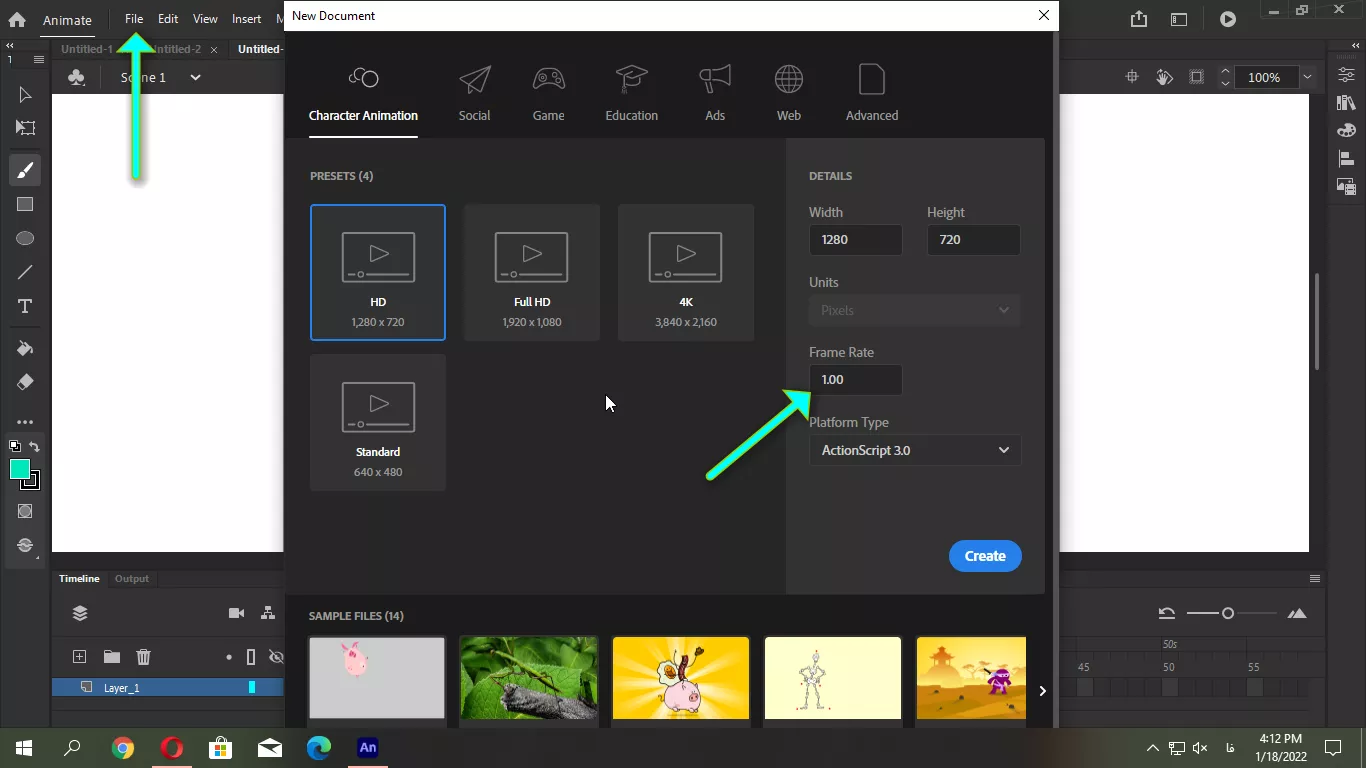This screenshot has width=1366, height=768.
Task: Click the New Layer icon
Action: point(79,657)
